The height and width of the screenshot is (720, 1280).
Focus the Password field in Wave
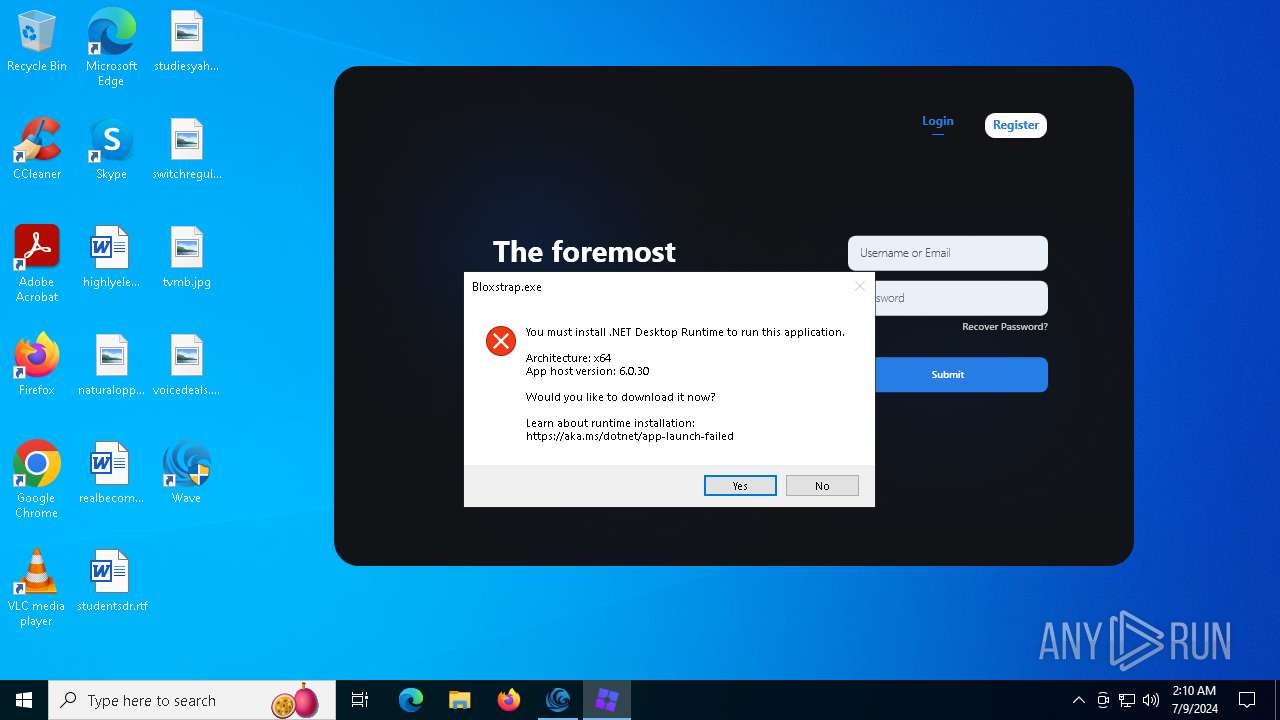point(961,298)
